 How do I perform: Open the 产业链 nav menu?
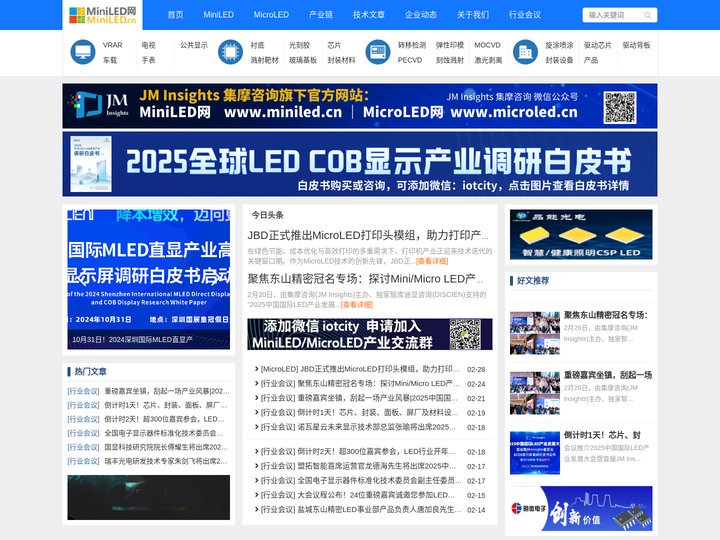click(x=321, y=15)
